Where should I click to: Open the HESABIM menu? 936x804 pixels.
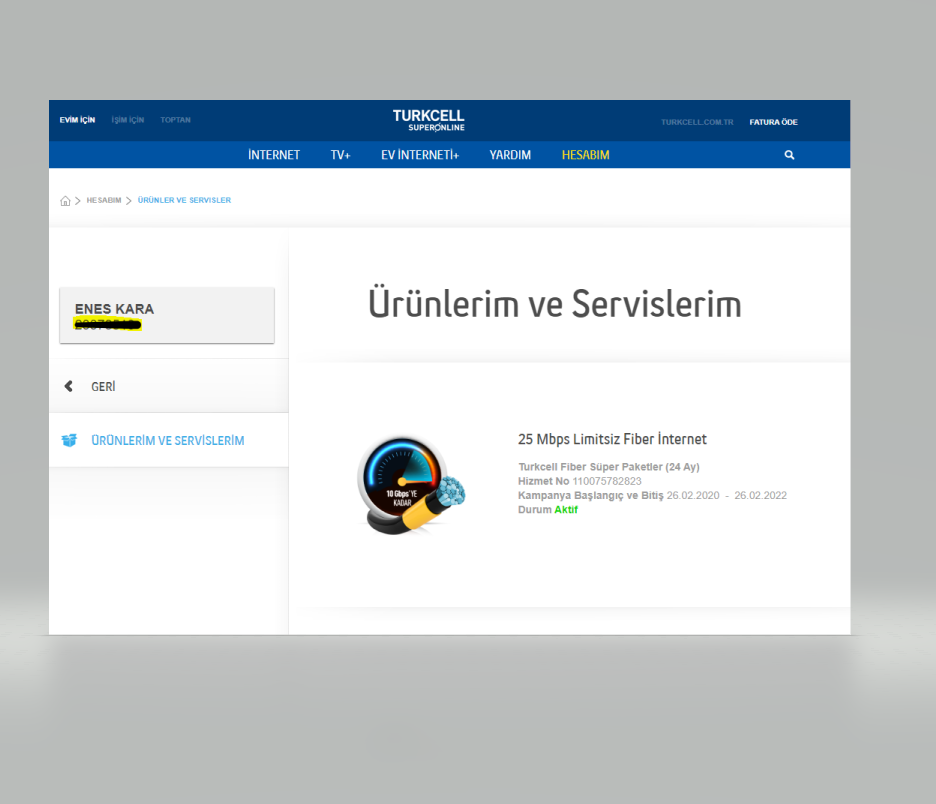point(586,155)
